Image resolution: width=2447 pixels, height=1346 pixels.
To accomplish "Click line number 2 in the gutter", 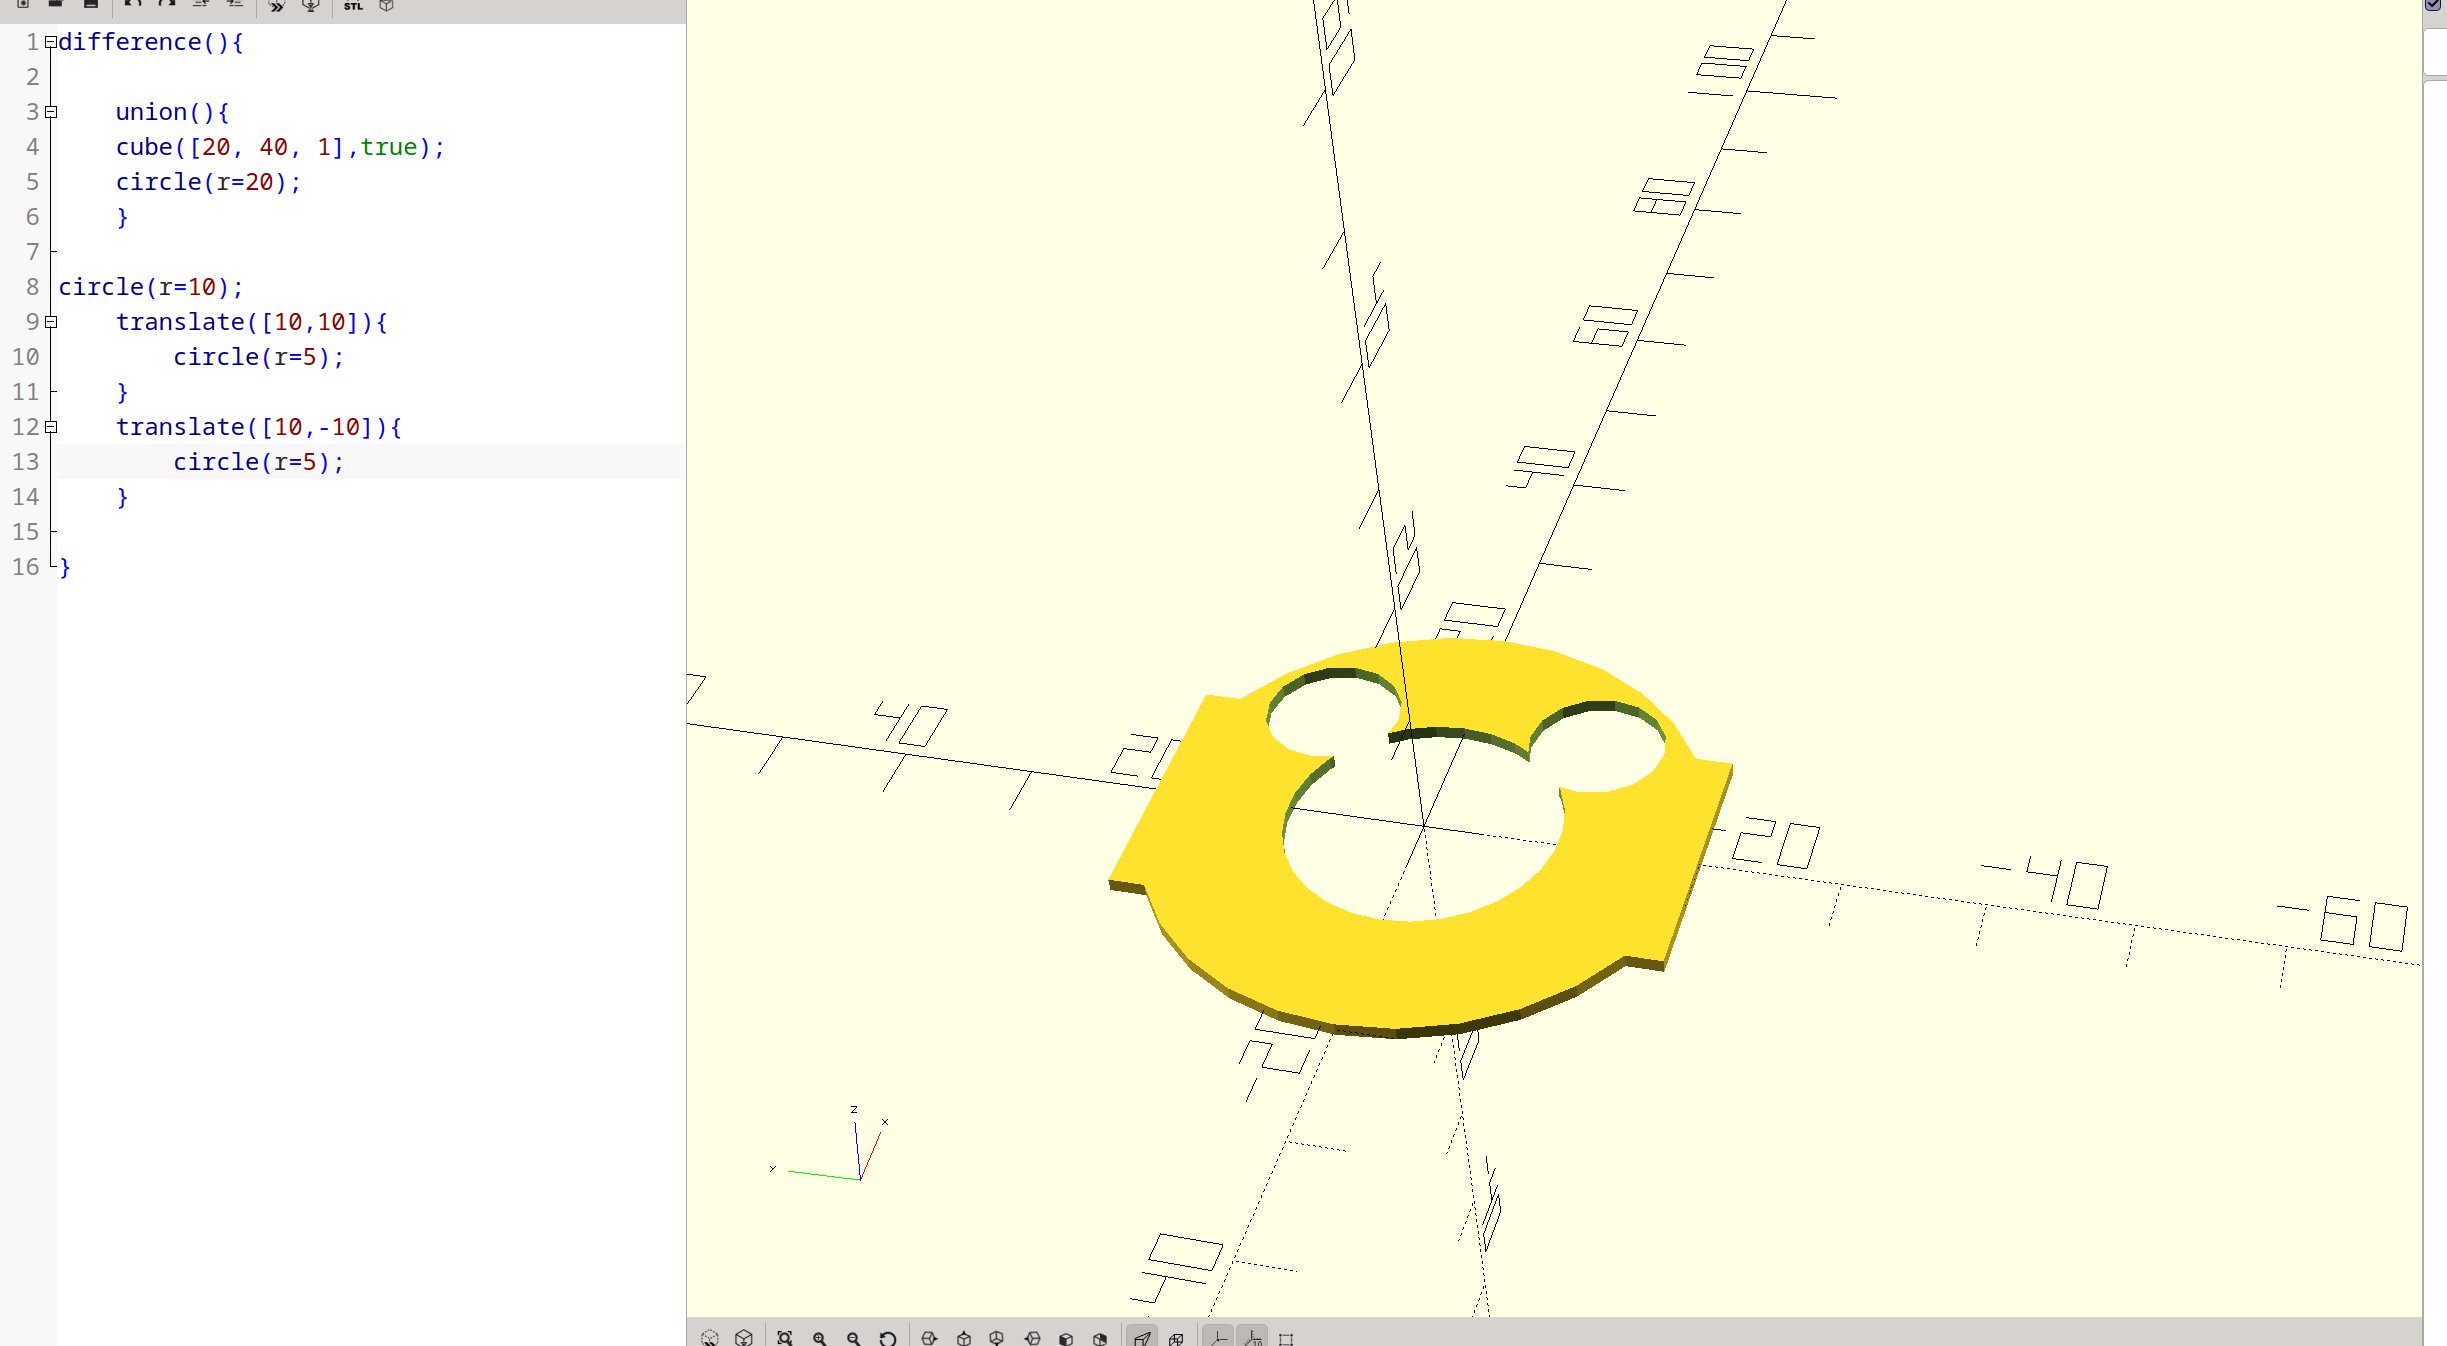I will coord(33,77).
